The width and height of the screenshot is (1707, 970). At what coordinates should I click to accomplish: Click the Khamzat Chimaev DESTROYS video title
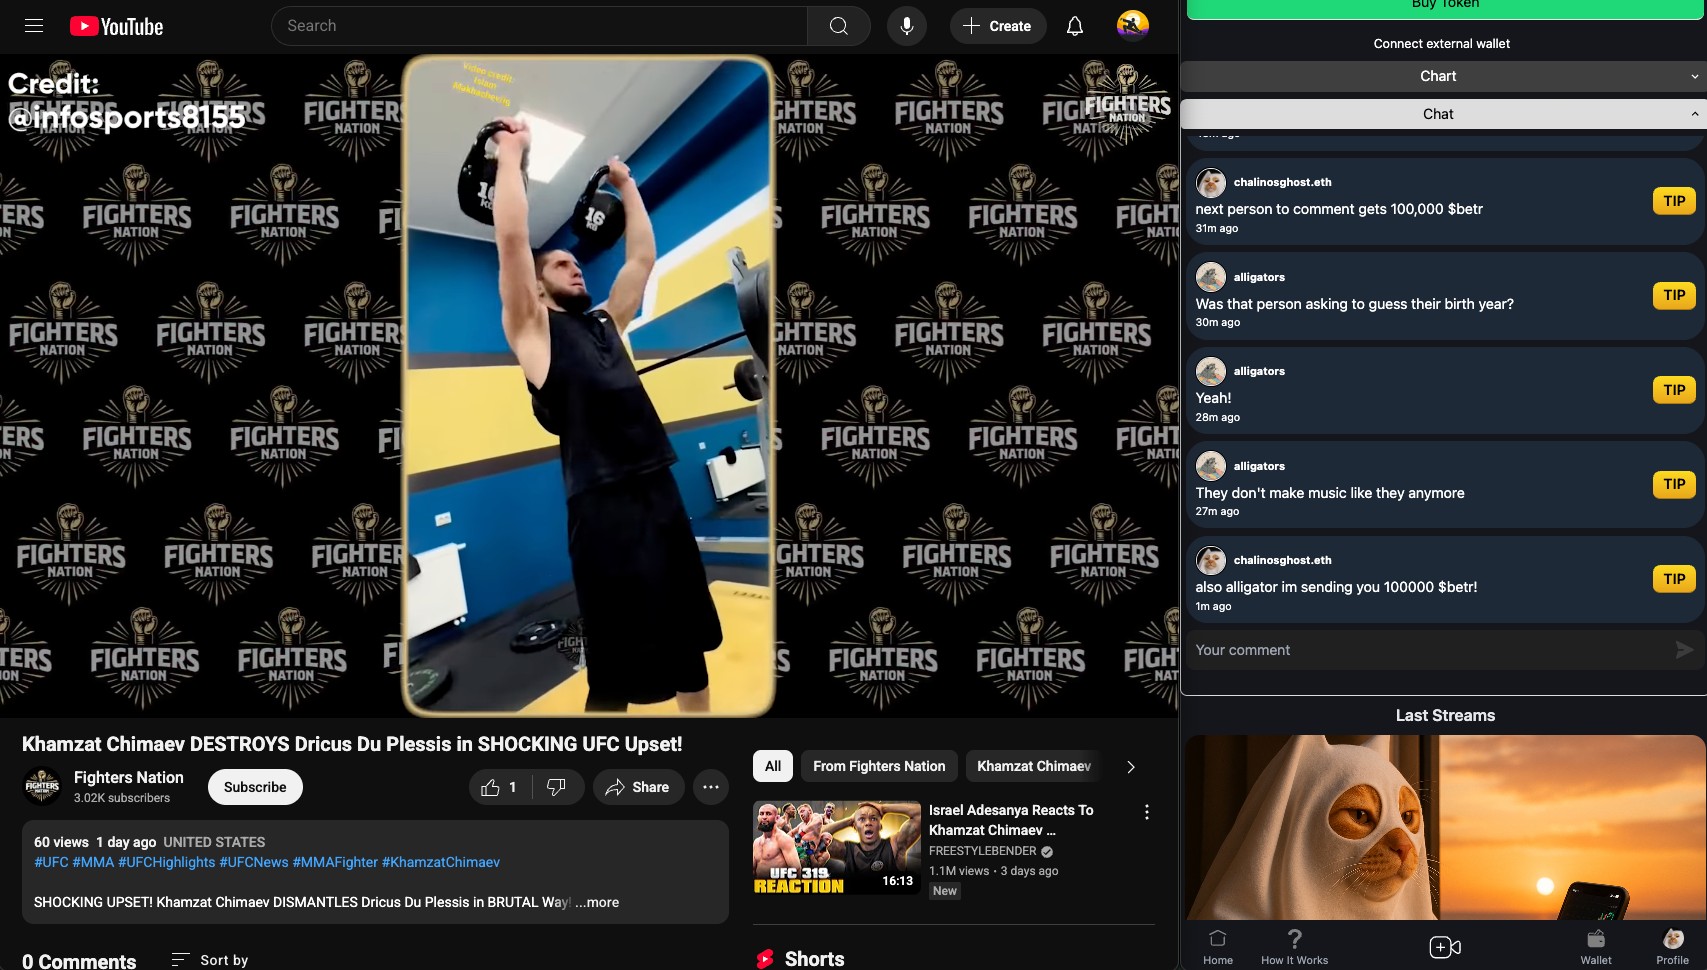point(352,744)
